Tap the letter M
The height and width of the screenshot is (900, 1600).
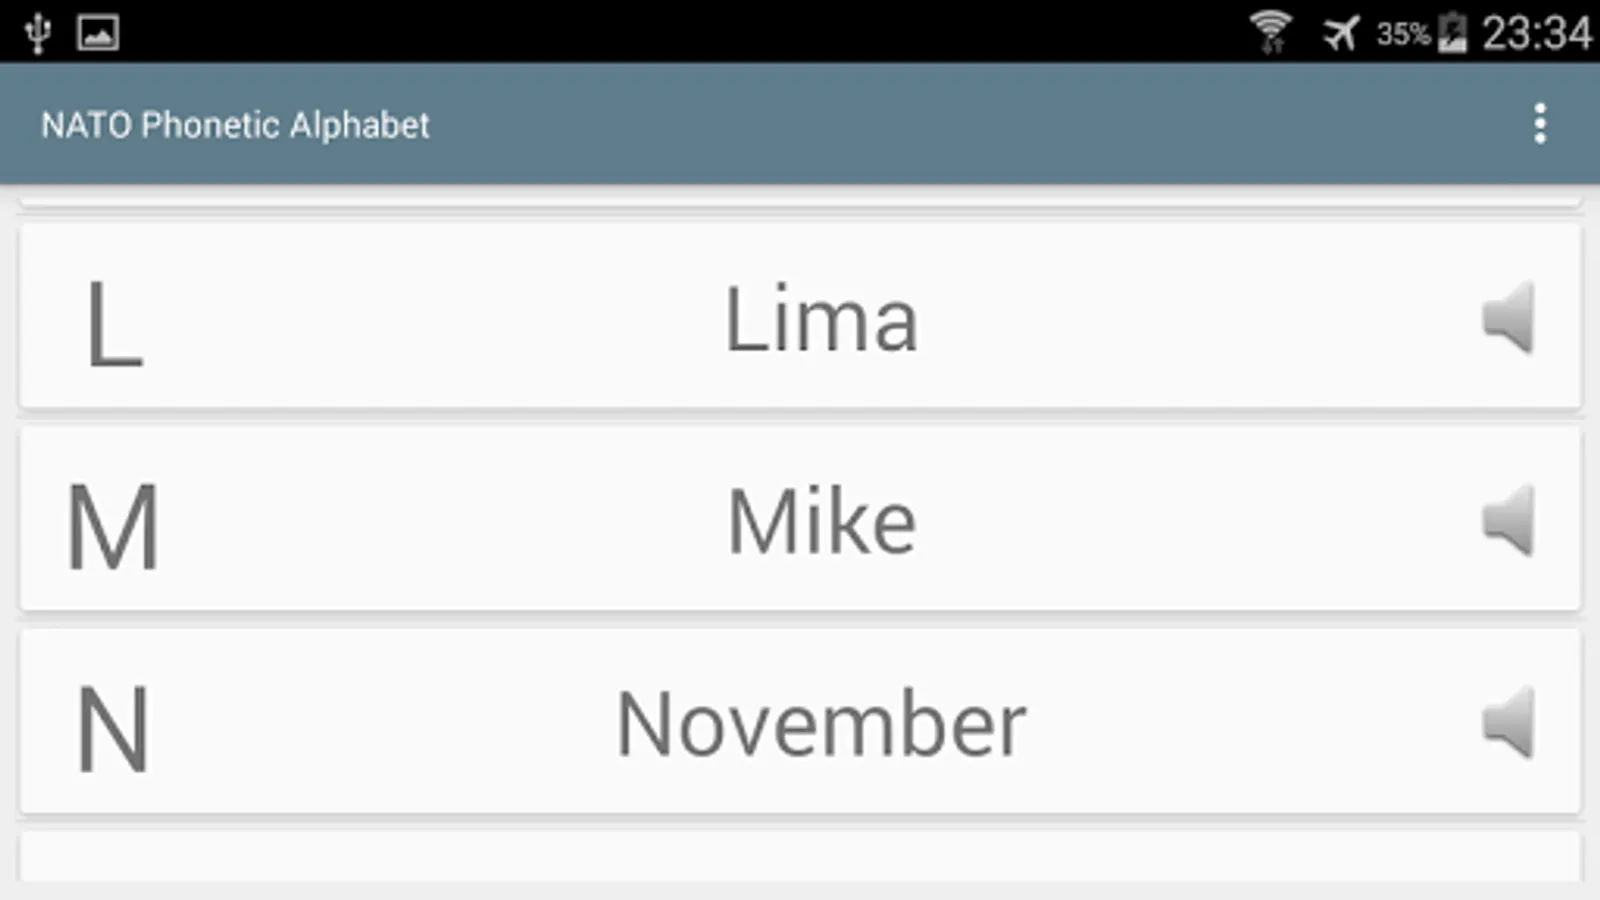pyautogui.click(x=113, y=527)
